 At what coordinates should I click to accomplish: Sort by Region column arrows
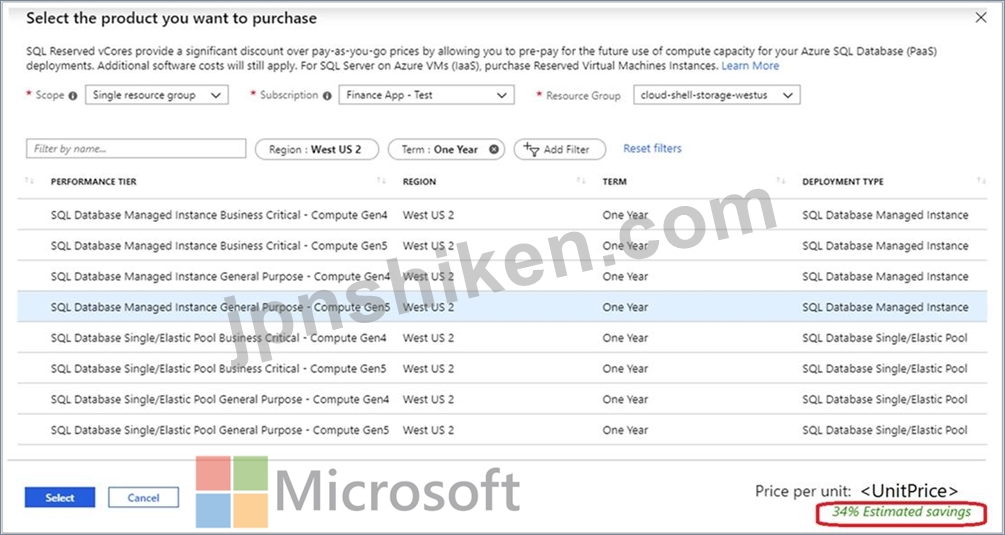(x=581, y=181)
